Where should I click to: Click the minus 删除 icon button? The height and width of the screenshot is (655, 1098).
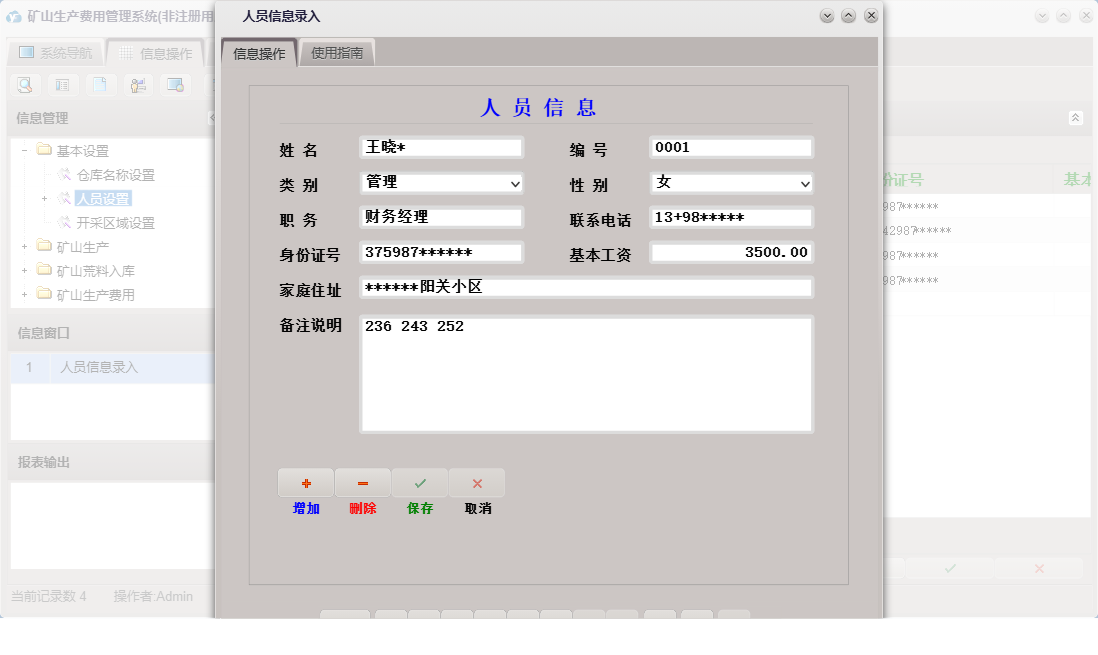tap(362, 482)
